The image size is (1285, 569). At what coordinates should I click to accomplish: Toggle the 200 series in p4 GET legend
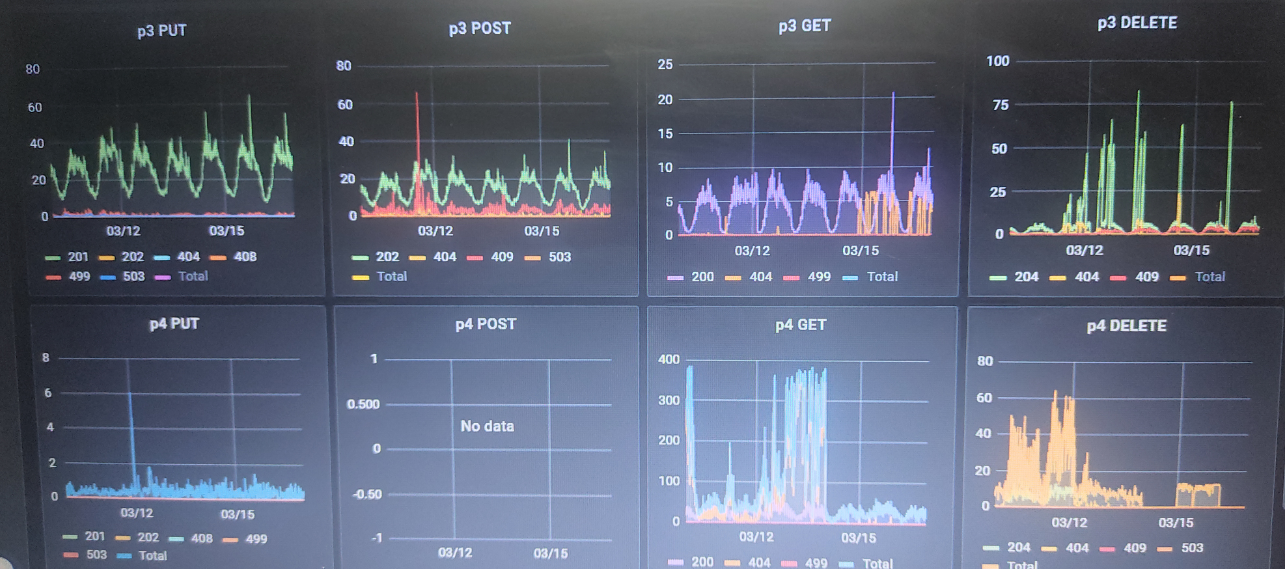pos(692,562)
